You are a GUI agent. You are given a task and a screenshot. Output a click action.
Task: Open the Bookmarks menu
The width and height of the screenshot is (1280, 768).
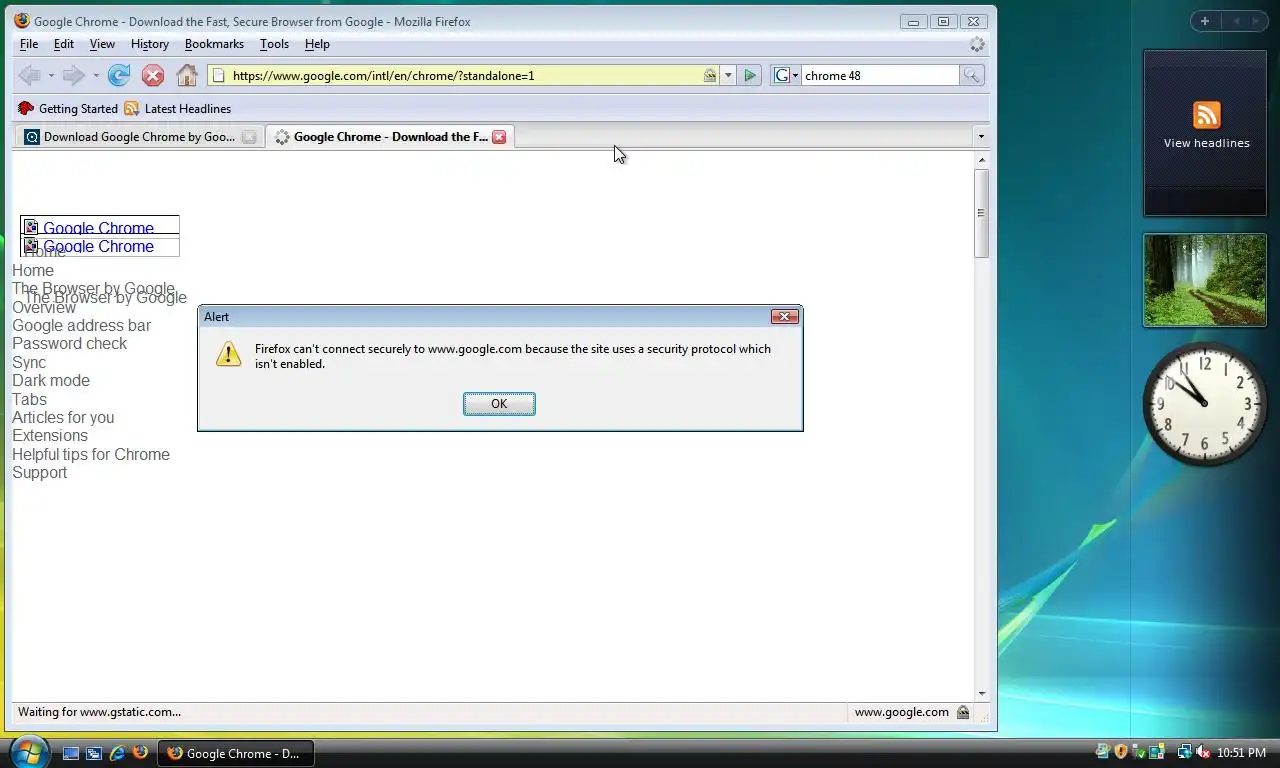pyautogui.click(x=214, y=44)
